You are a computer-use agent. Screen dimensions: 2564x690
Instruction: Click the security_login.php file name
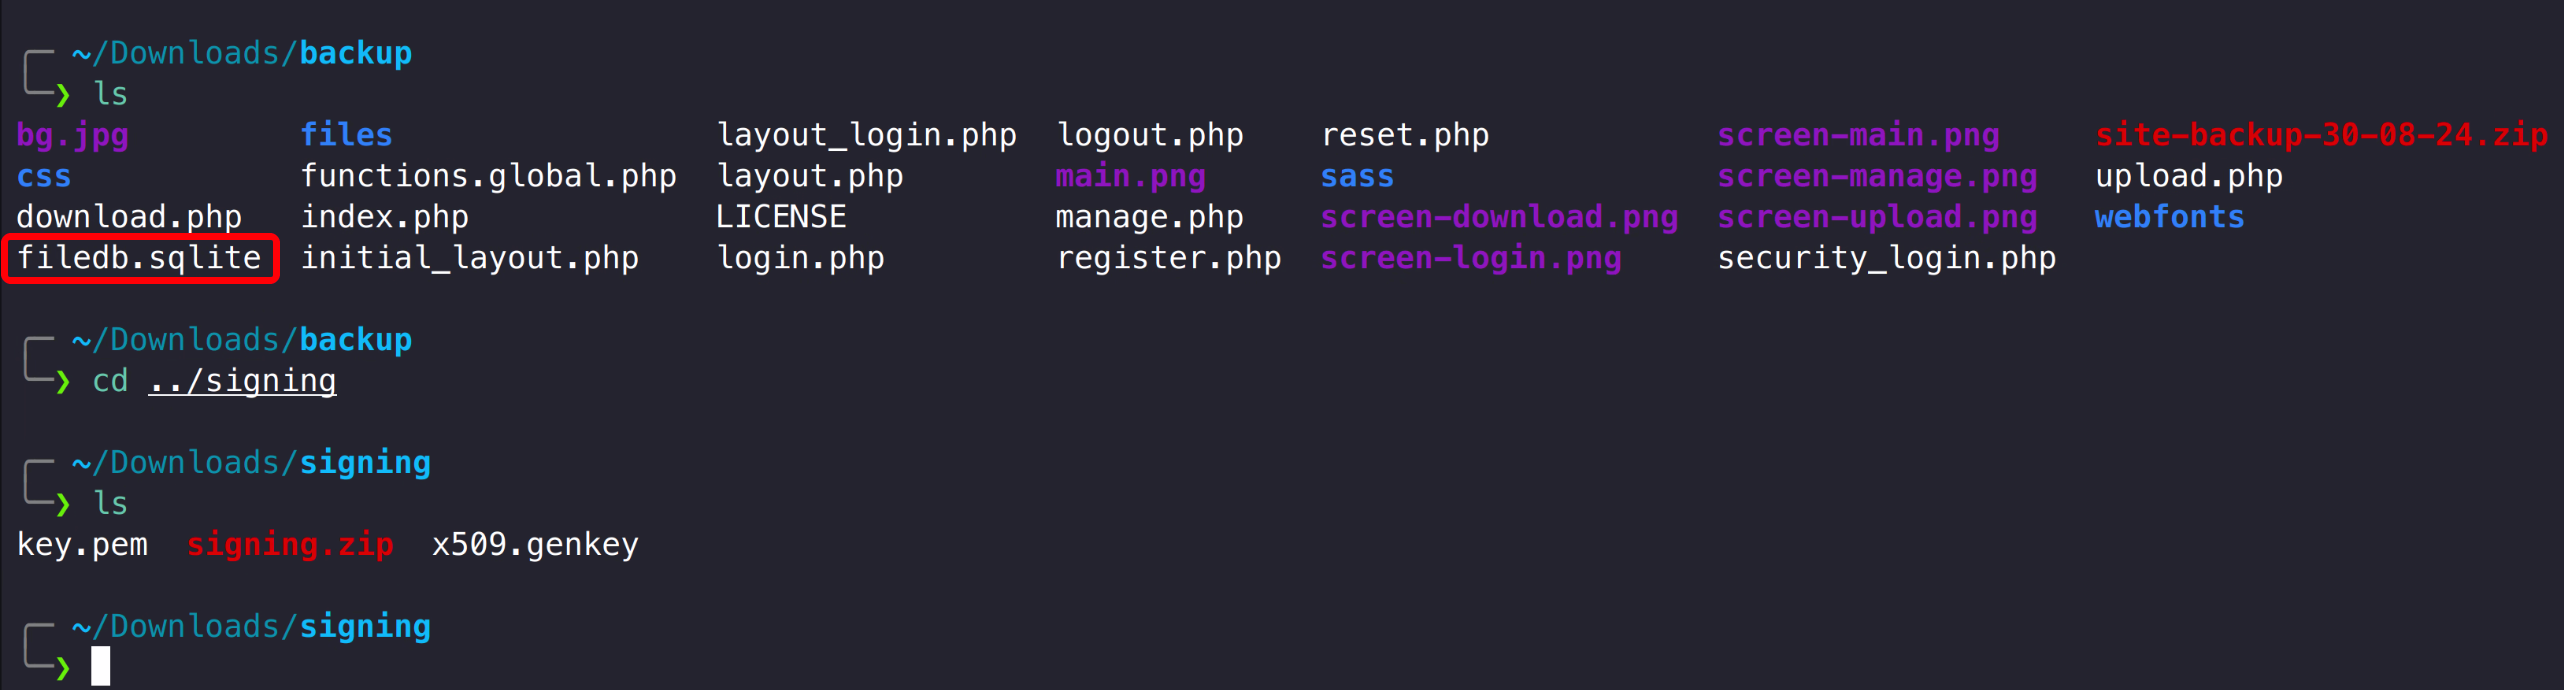(1886, 258)
